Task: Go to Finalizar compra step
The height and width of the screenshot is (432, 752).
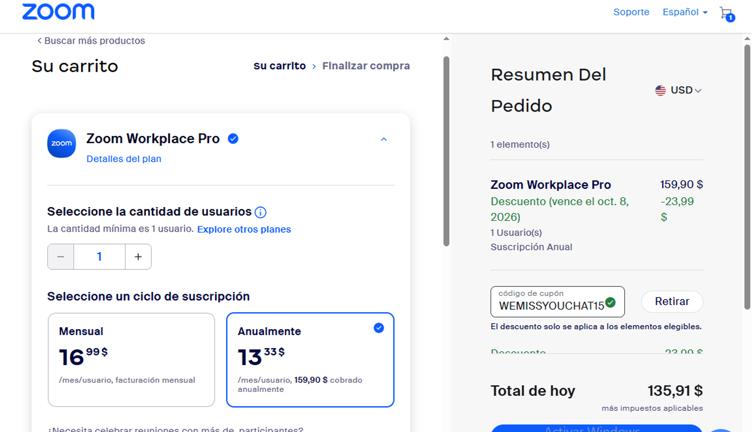Action: 366,66
